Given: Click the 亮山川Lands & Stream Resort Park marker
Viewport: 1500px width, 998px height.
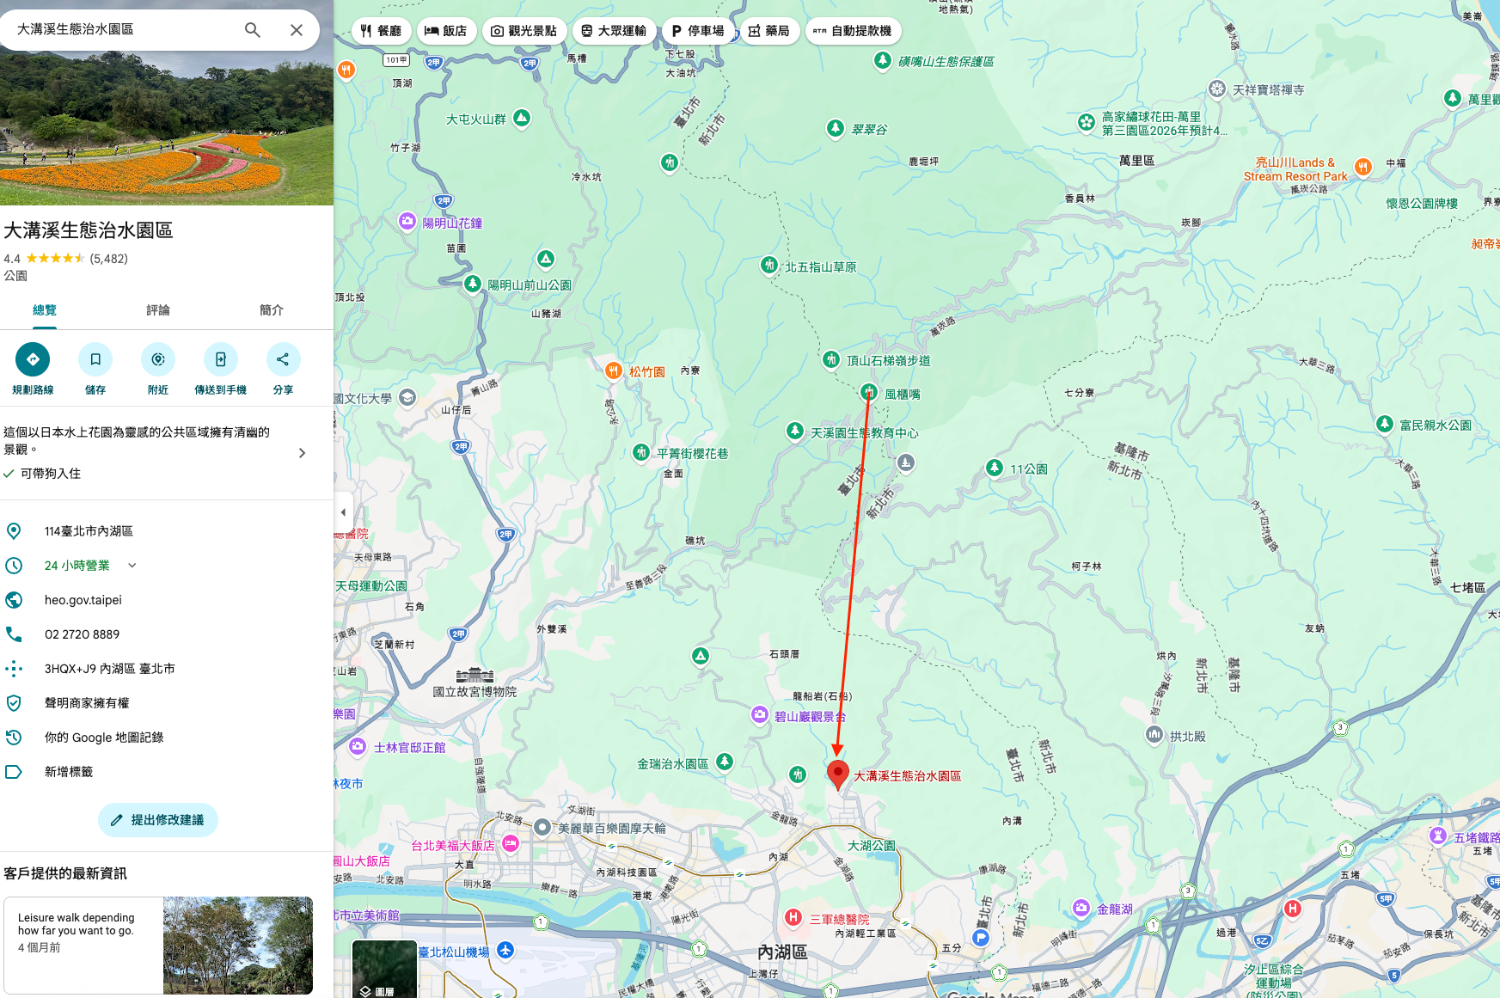Looking at the screenshot, I should (1363, 167).
